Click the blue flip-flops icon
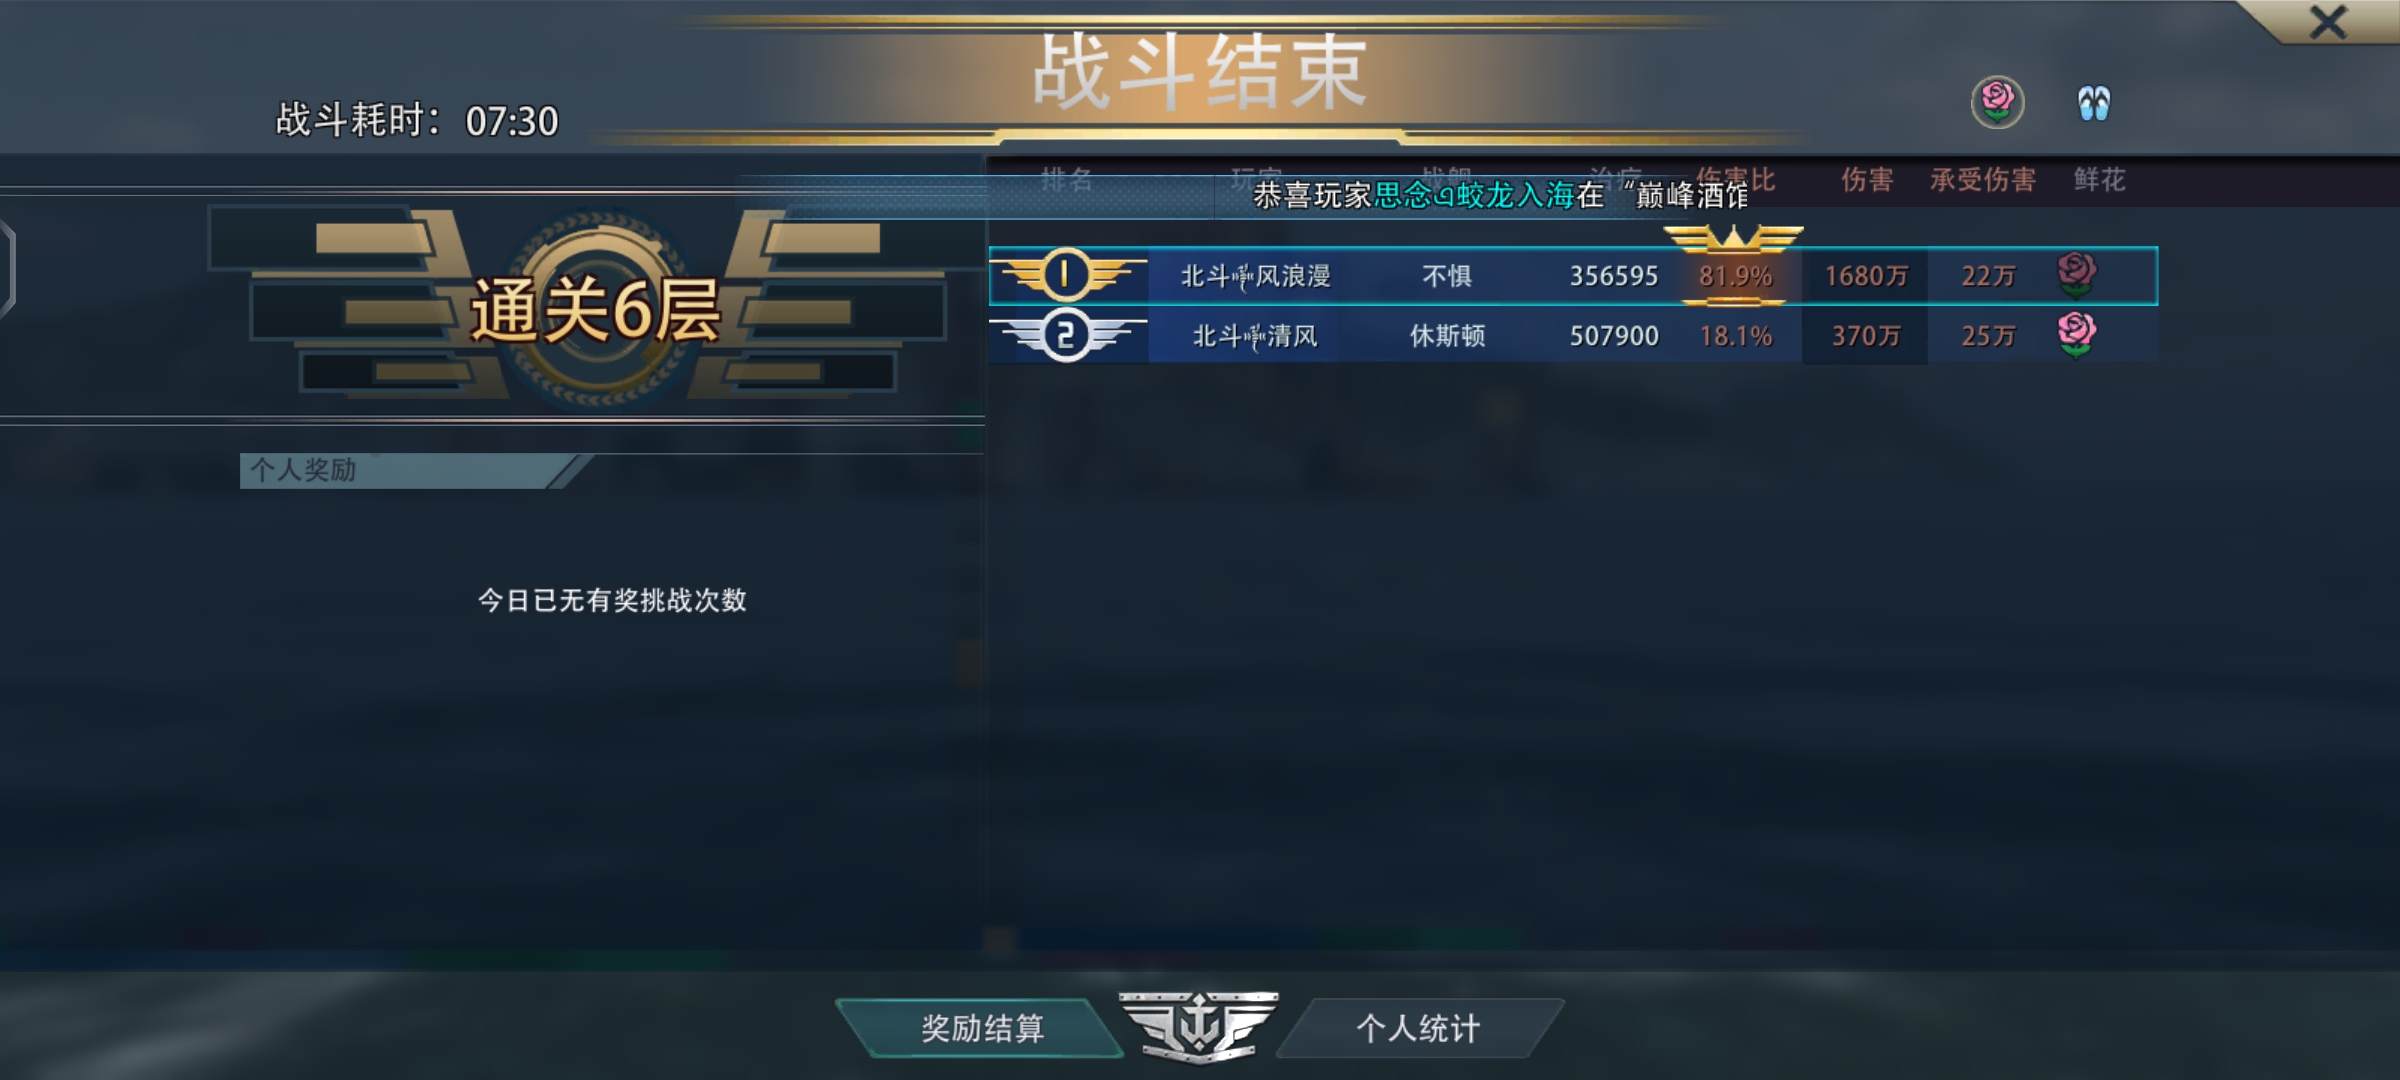Screen dimensions: 2400x1080 click(x=2093, y=103)
